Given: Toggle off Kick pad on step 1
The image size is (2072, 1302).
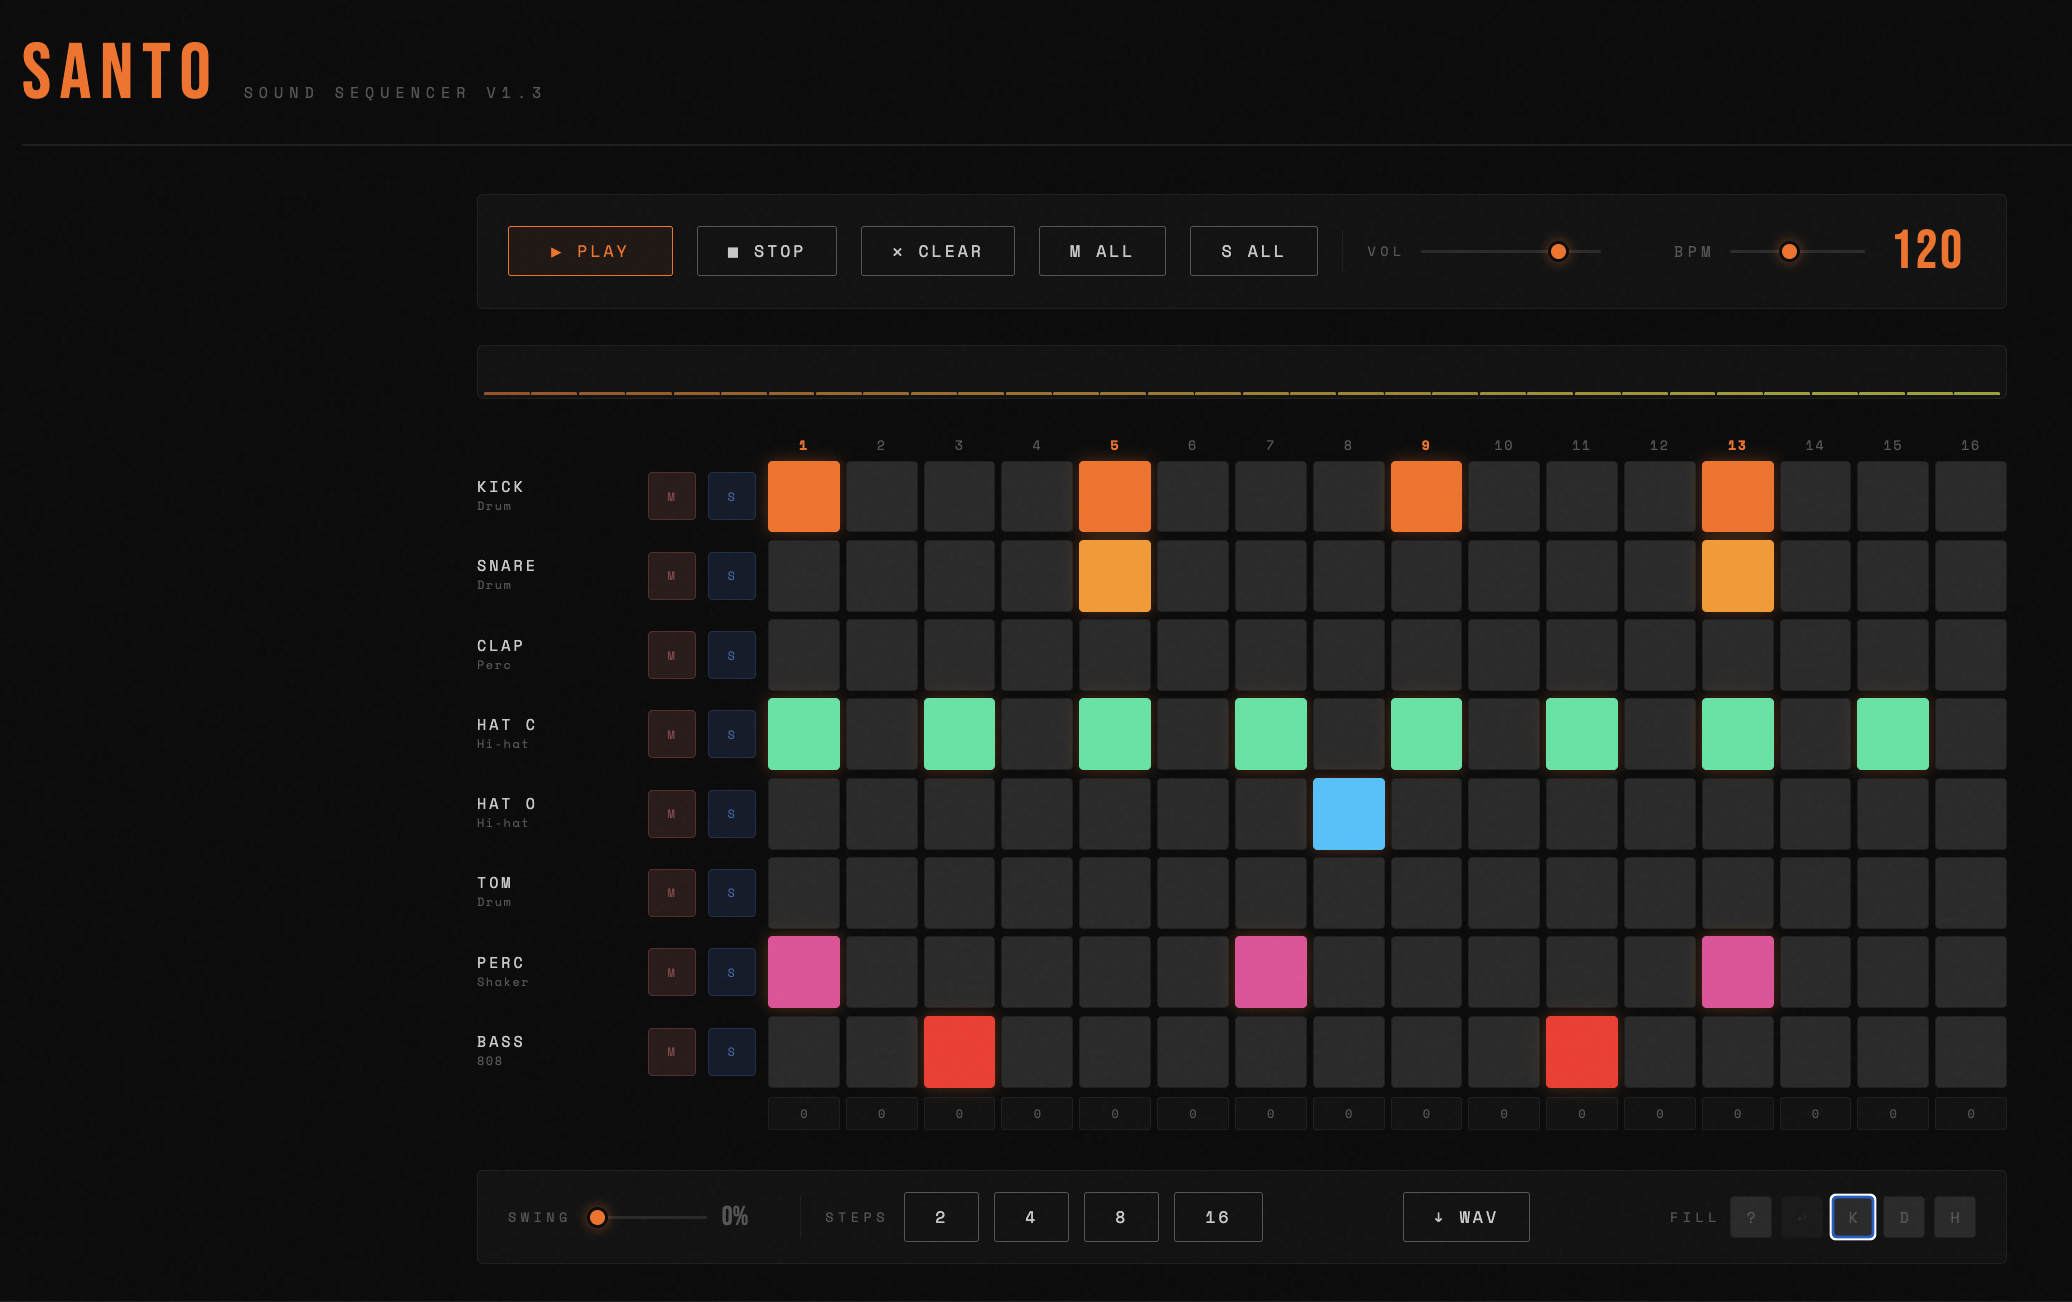Looking at the screenshot, I should click(x=804, y=496).
